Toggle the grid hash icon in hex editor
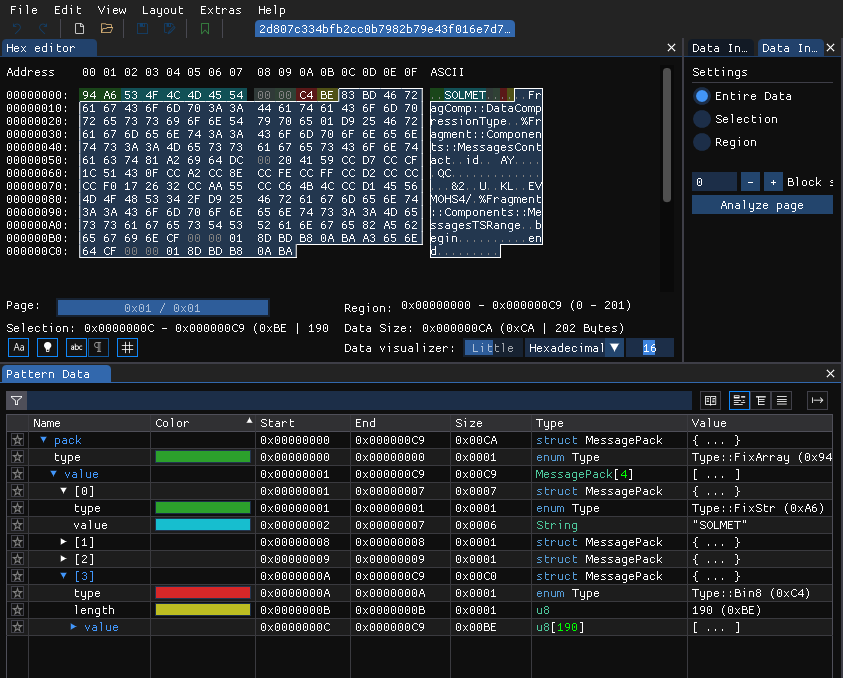 coord(127,347)
